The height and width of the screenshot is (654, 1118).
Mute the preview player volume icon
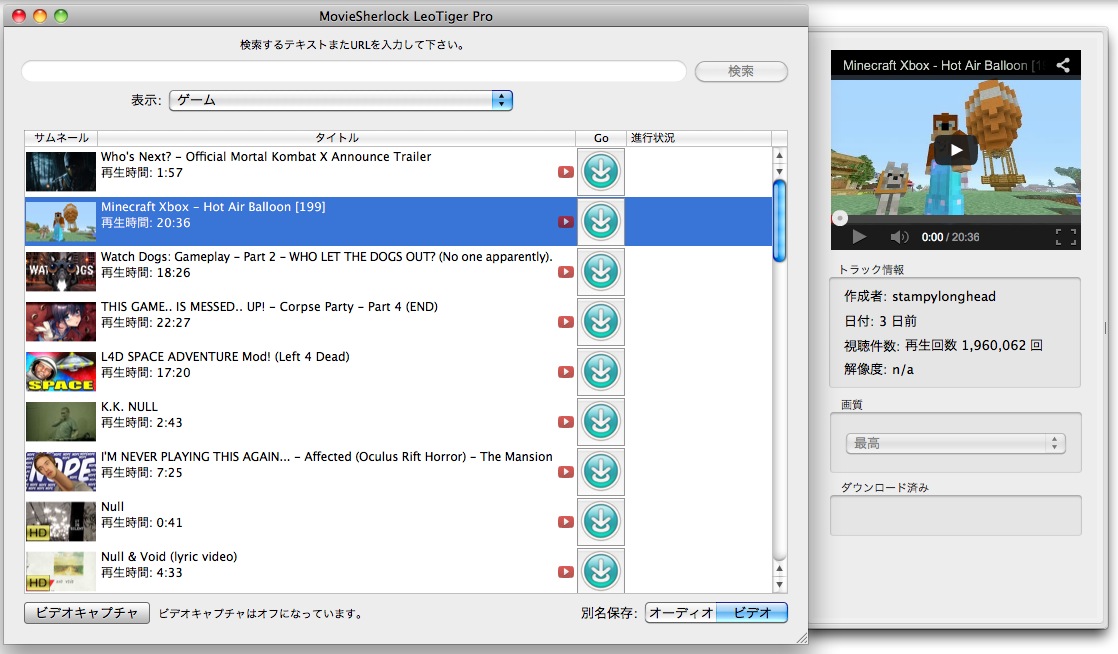tap(899, 237)
